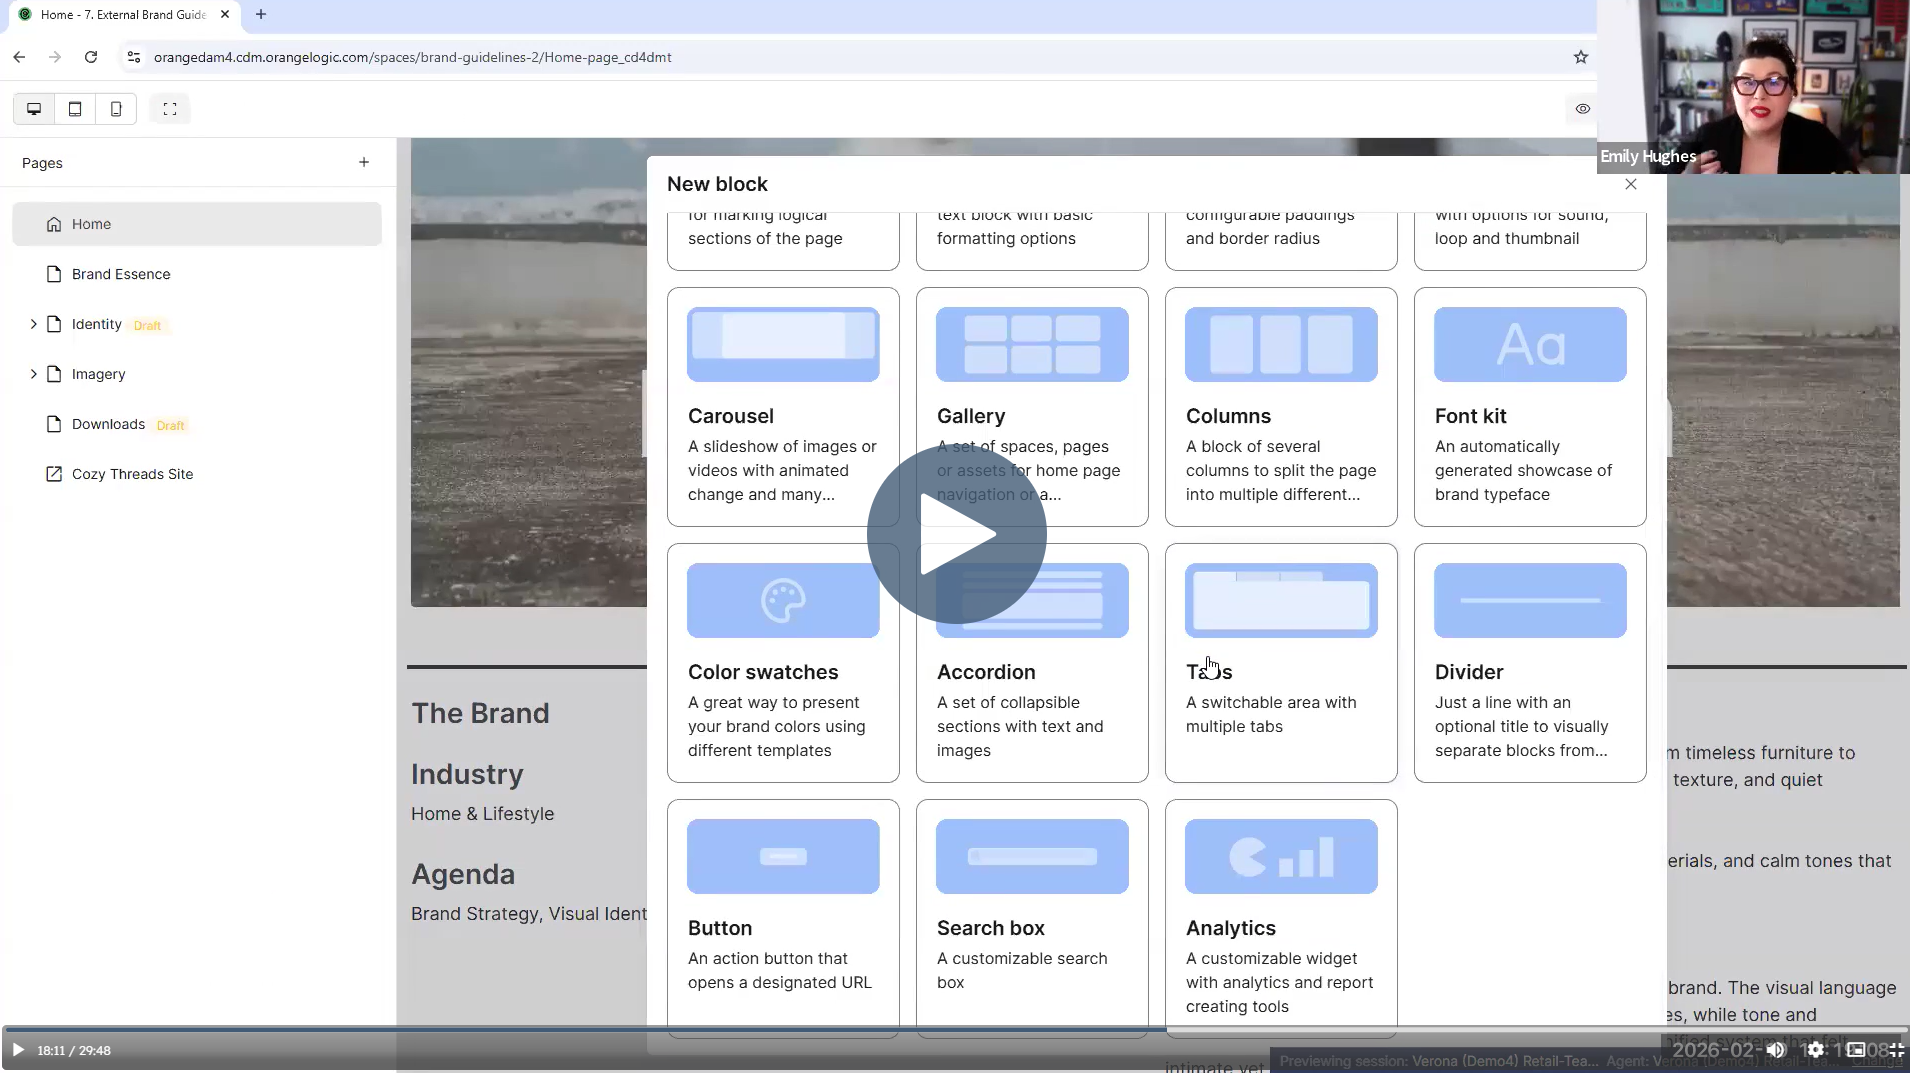Choose the Search box block icon
1910x1073 pixels.
click(x=1032, y=856)
